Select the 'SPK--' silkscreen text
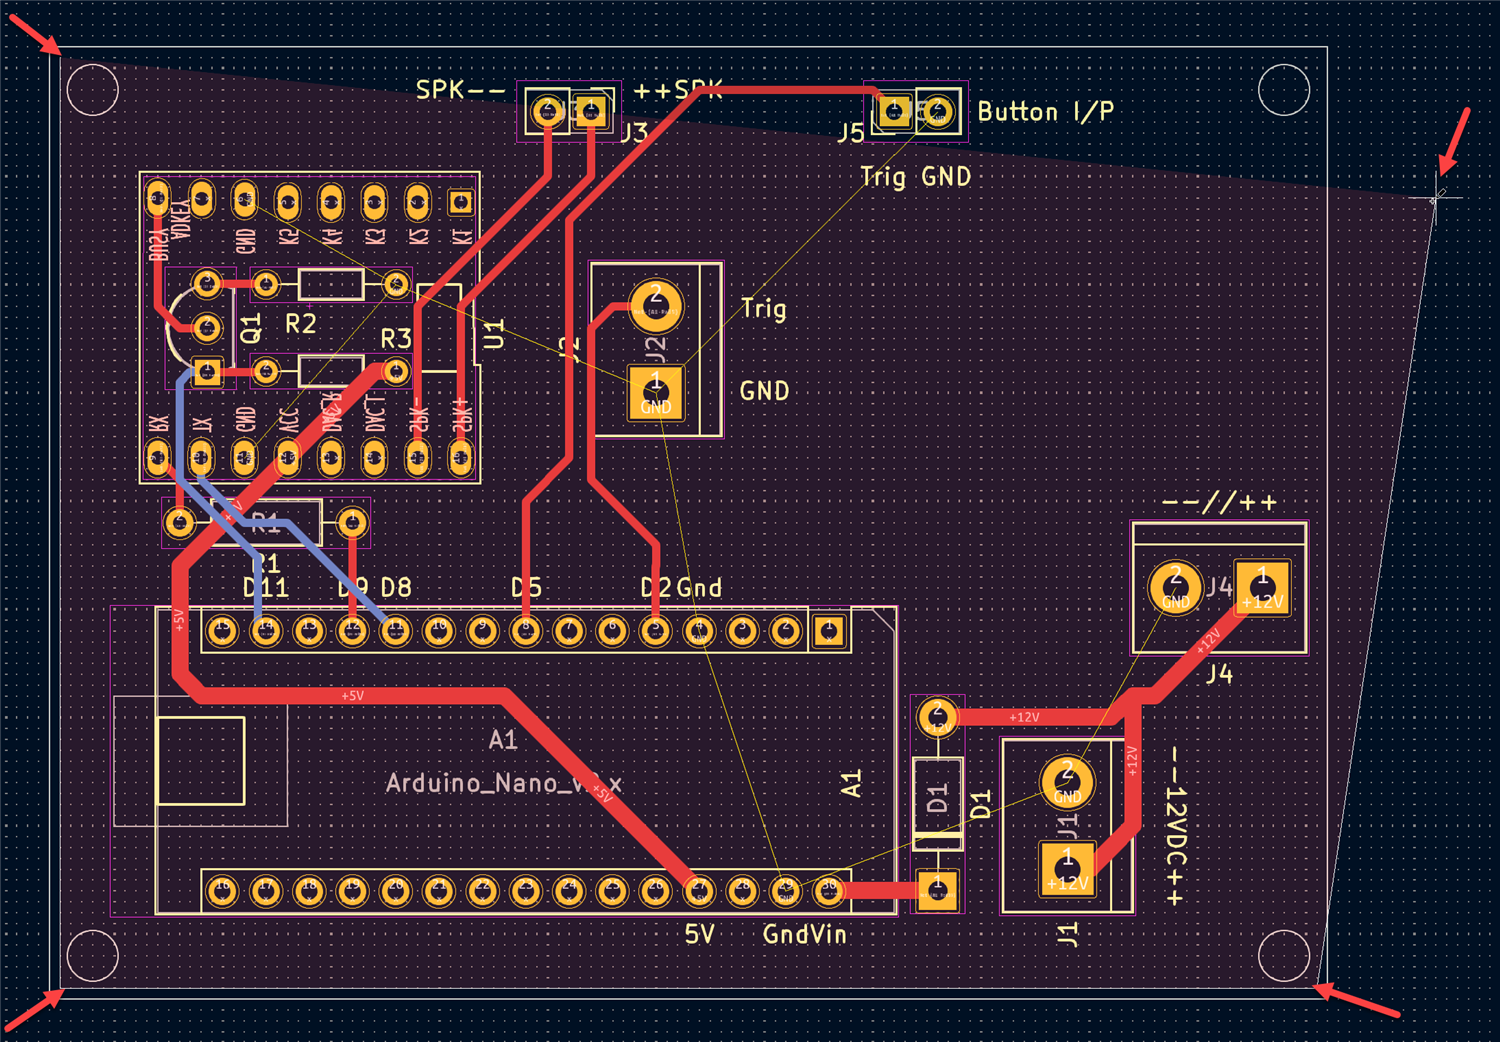1500x1042 pixels. 461,90
